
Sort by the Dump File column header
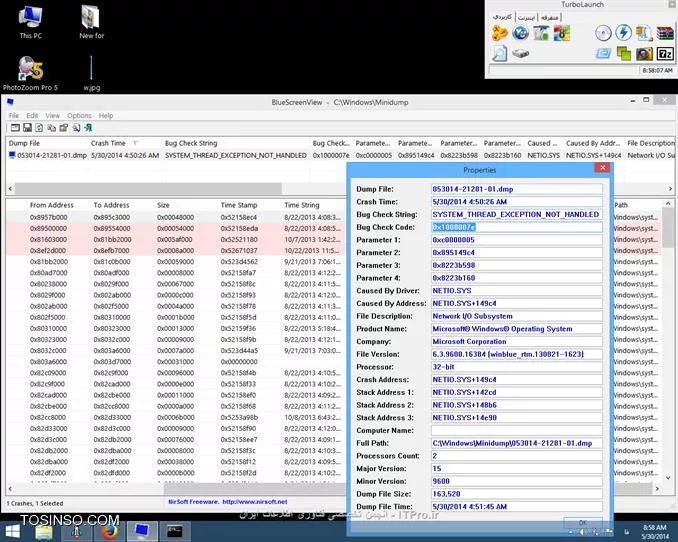point(47,143)
